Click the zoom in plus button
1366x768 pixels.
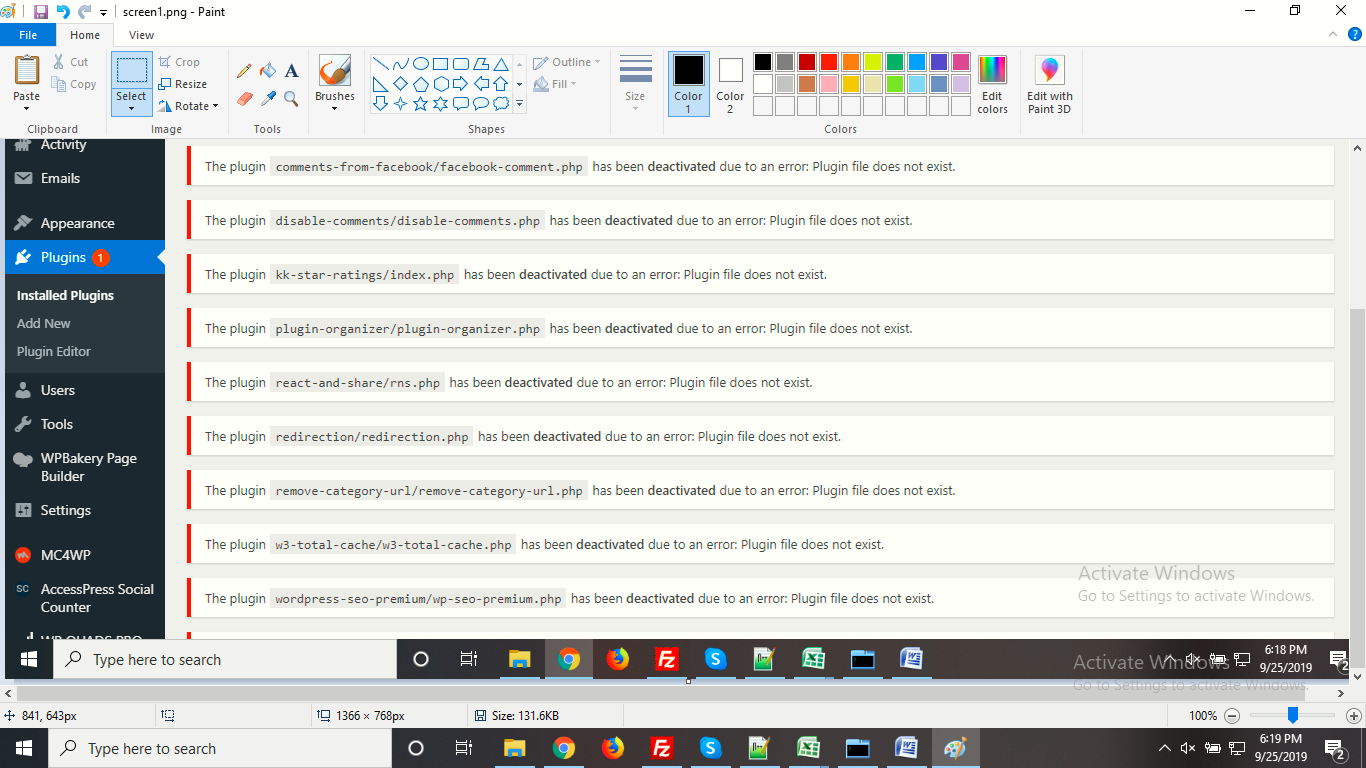click(x=1353, y=715)
